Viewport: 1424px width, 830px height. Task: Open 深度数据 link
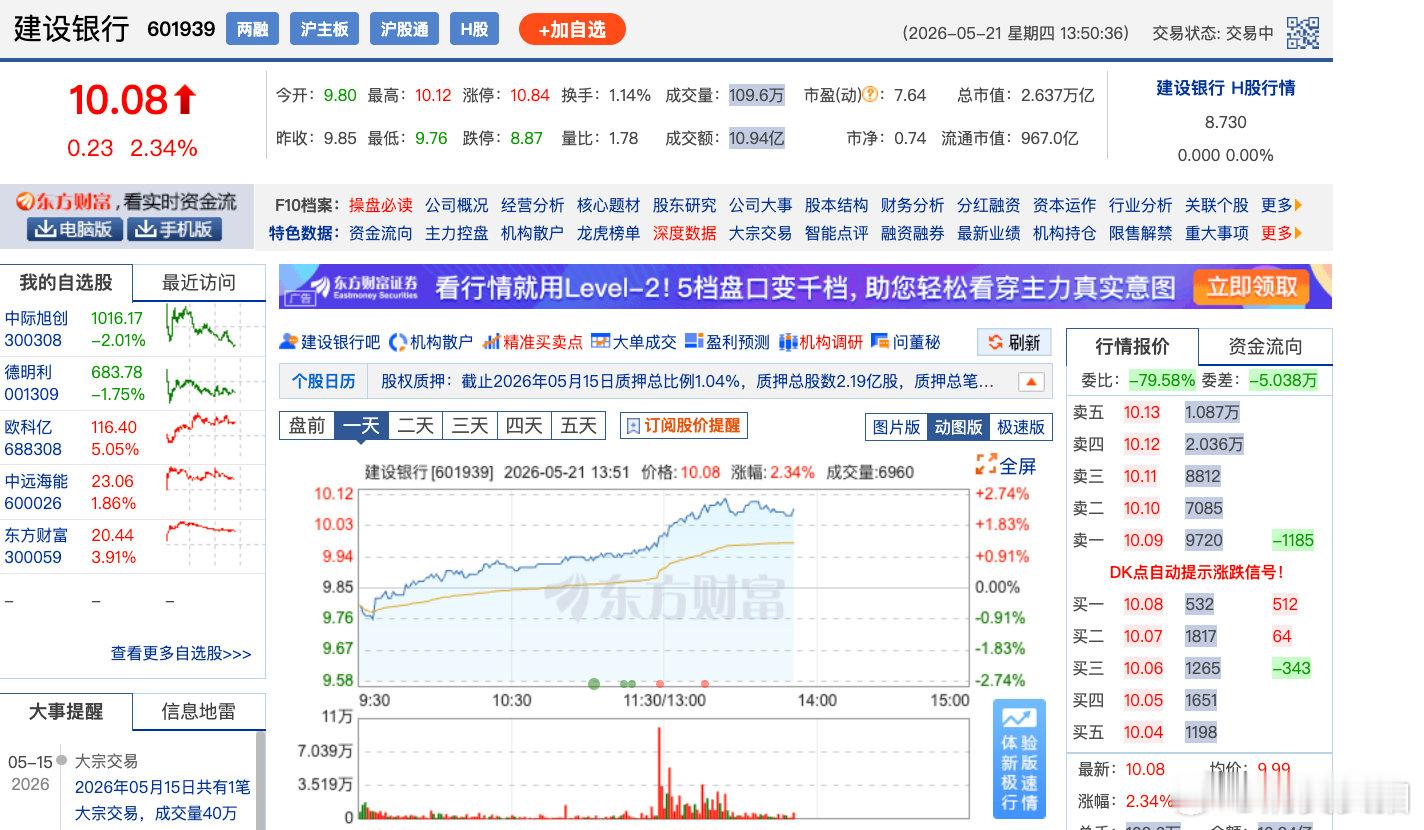point(684,233)
